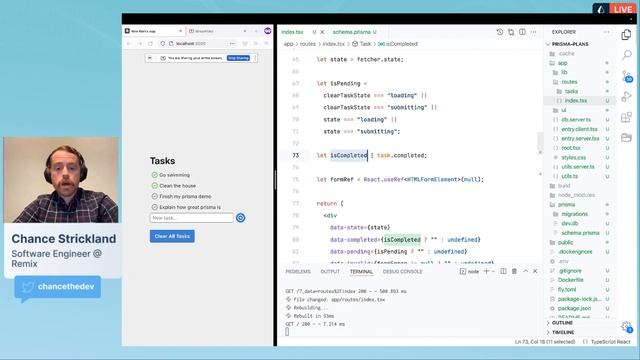This screenshot has width=640, height=360.
Task: Open Source Control view with badge
Action: (627, 76)
